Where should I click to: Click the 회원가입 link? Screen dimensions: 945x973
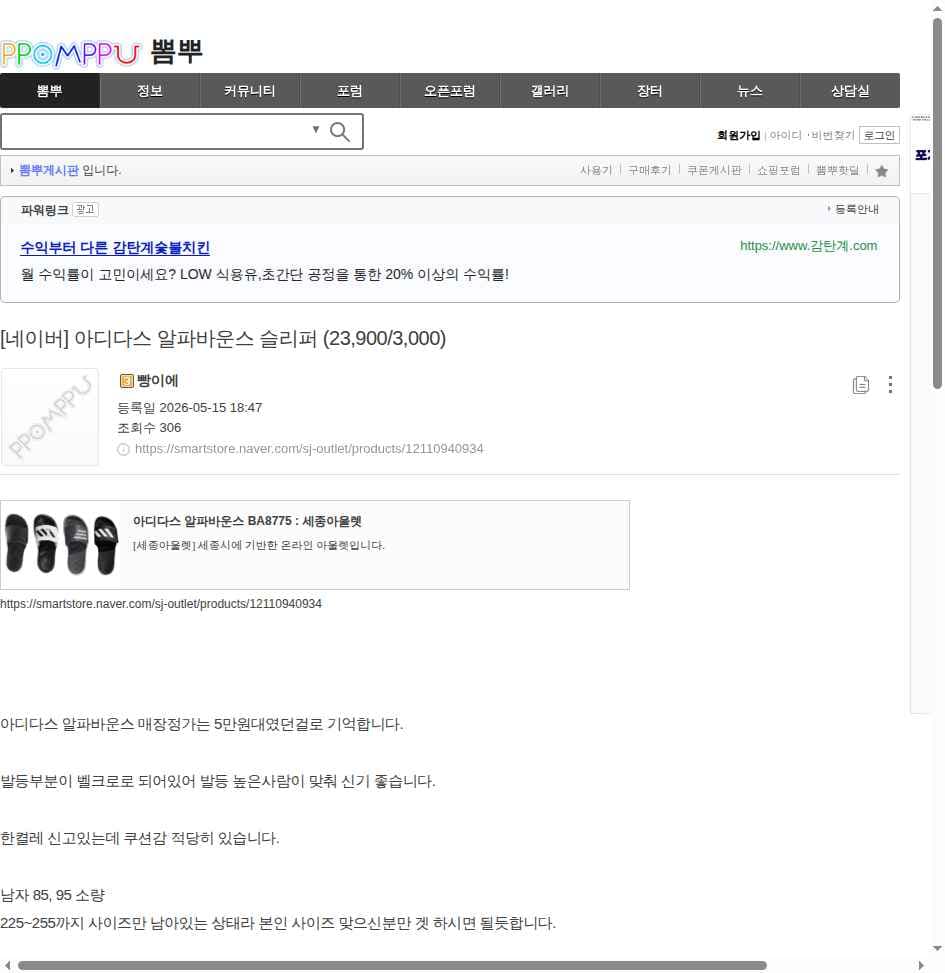[x=738, y=135]
